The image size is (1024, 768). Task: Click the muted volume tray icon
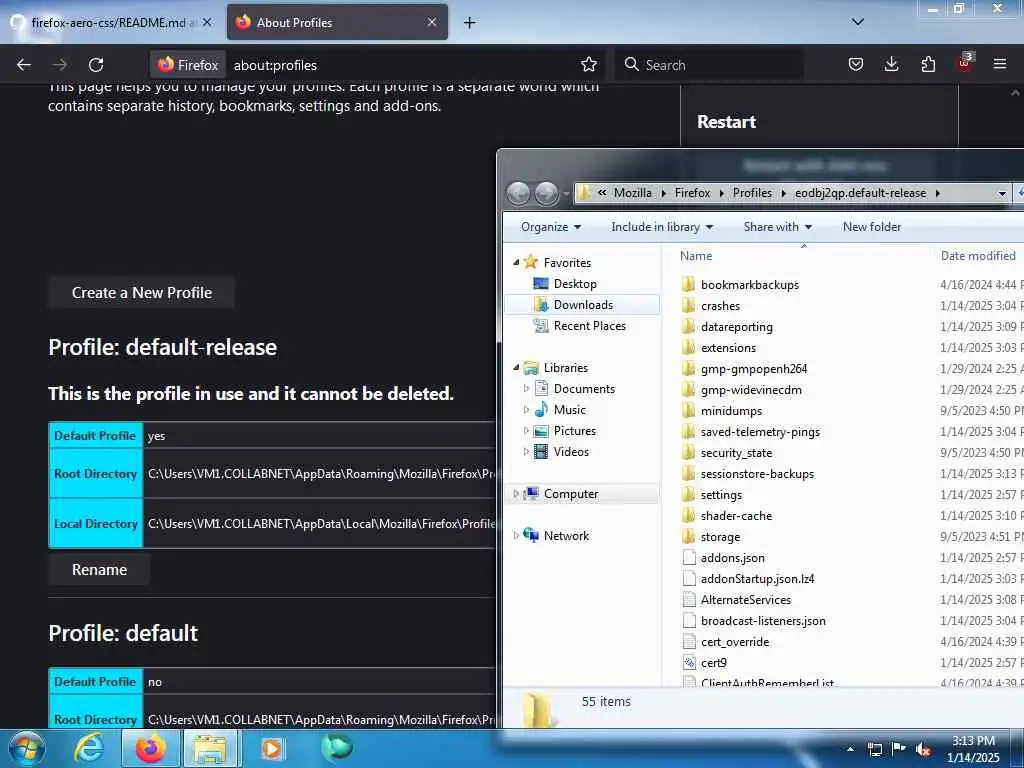tap(923, 750)
